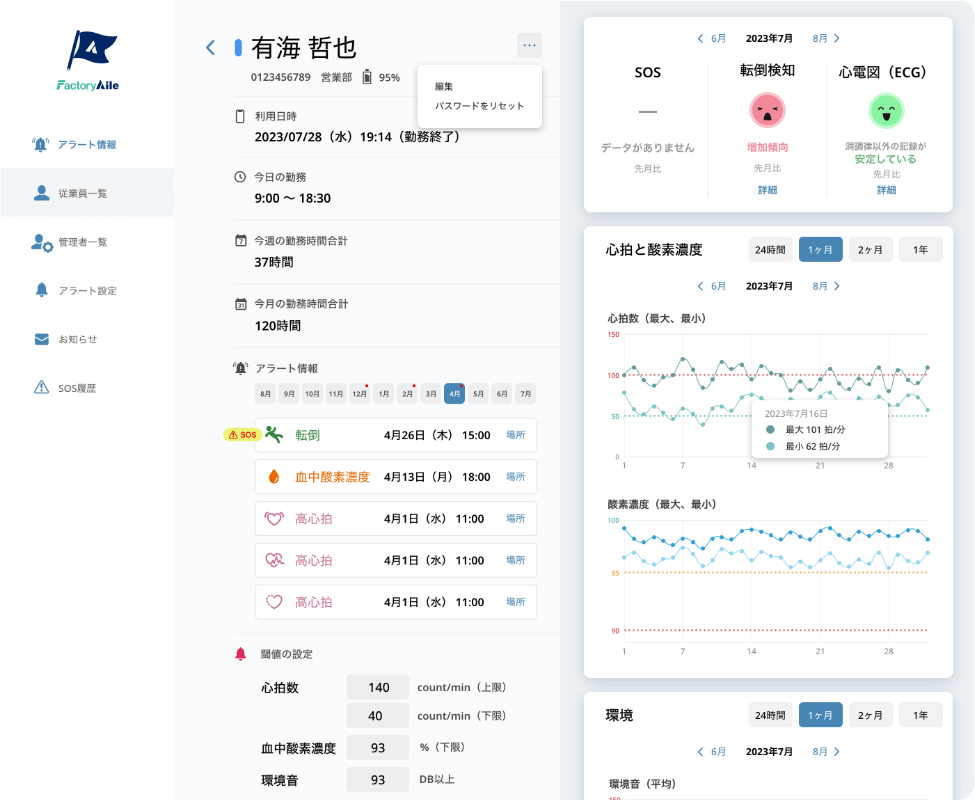This screenshot has width=975, height=800.
Task: Choose 編集 from the popup menu
Action: point(444,86)
